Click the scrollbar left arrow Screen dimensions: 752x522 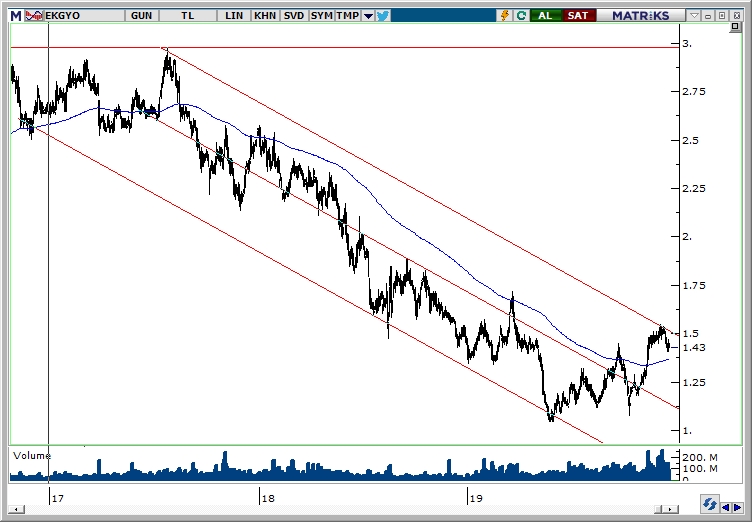click(16, 509)
